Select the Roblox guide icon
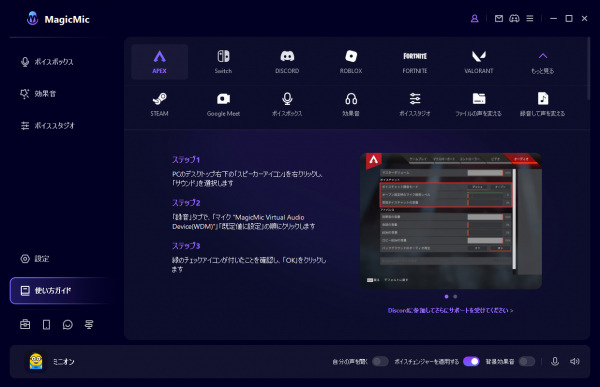The height and width of the screenshot is (387, 600). pos(351,62)
